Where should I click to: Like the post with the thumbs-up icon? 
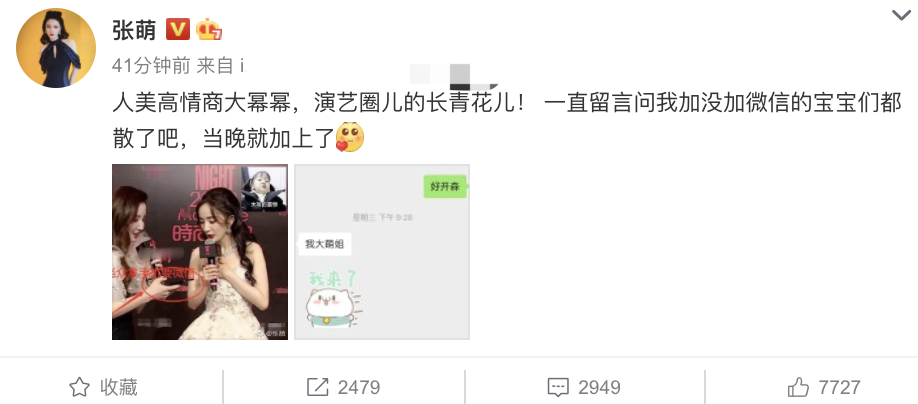coord(799,387)
